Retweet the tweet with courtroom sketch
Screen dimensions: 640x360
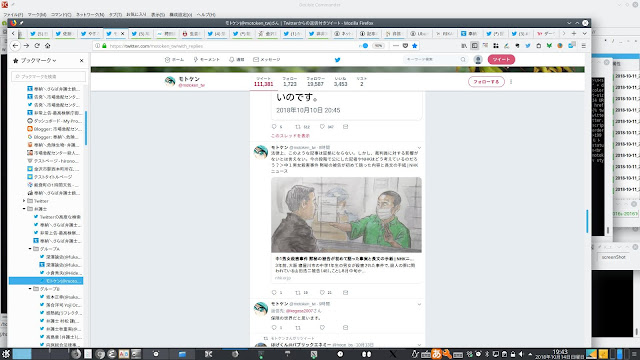(298, 292)
